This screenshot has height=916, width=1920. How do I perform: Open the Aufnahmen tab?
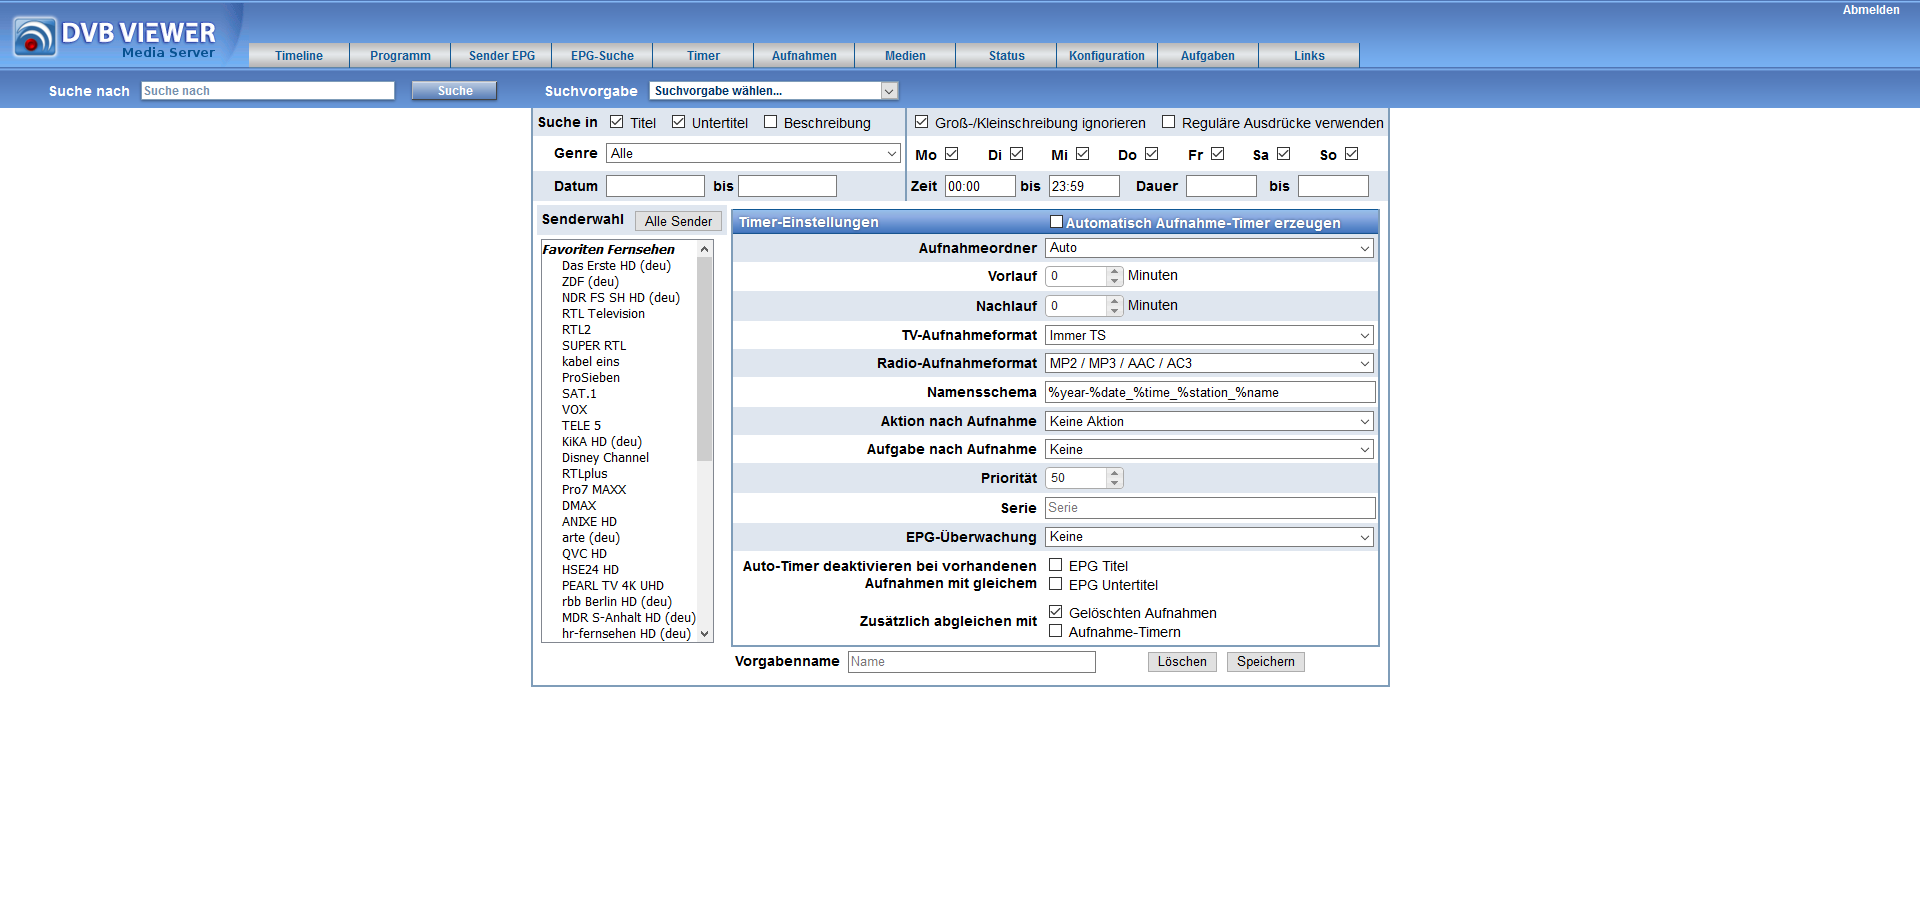[804, 56]
